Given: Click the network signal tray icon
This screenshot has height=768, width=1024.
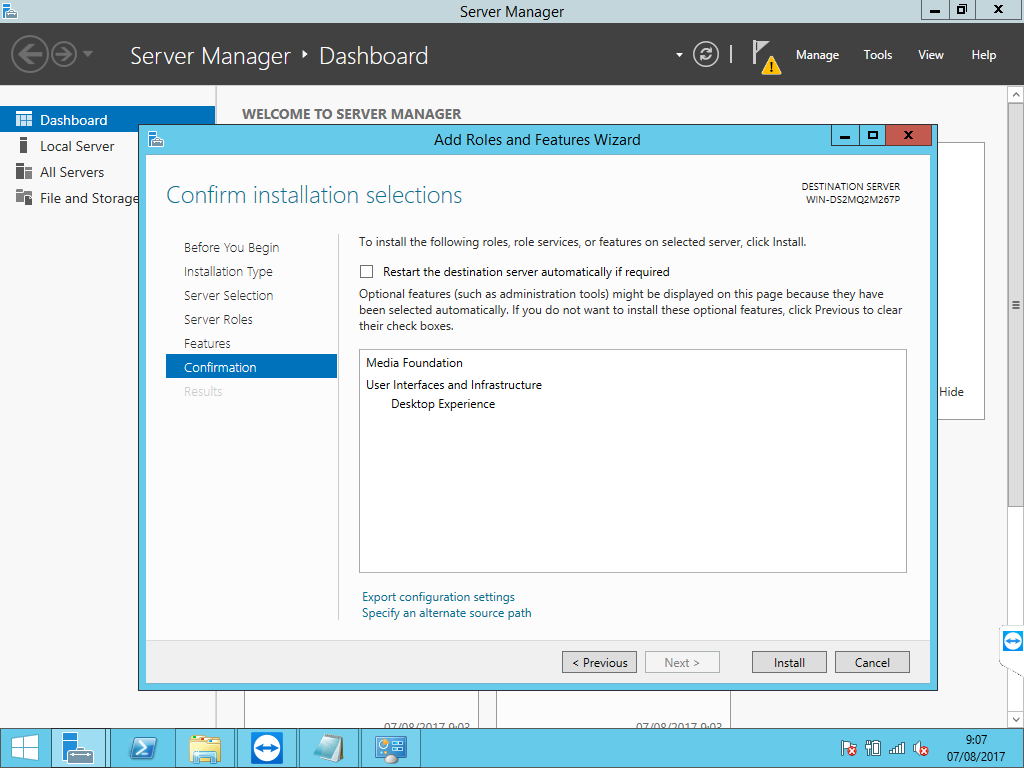Looking at the screenshot, I should 897,748.
